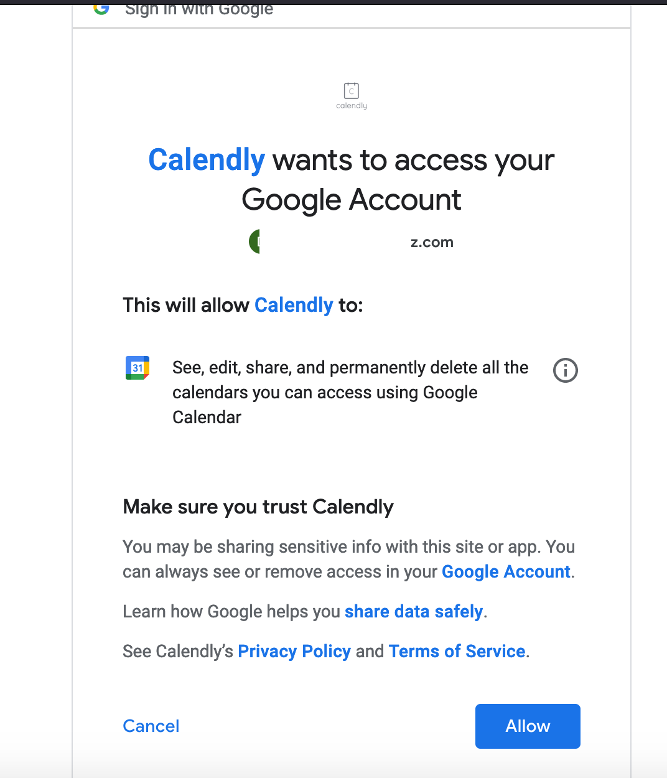
Task: Click the blue Calendly name in main heading
Action: click(x=207, y=160)
